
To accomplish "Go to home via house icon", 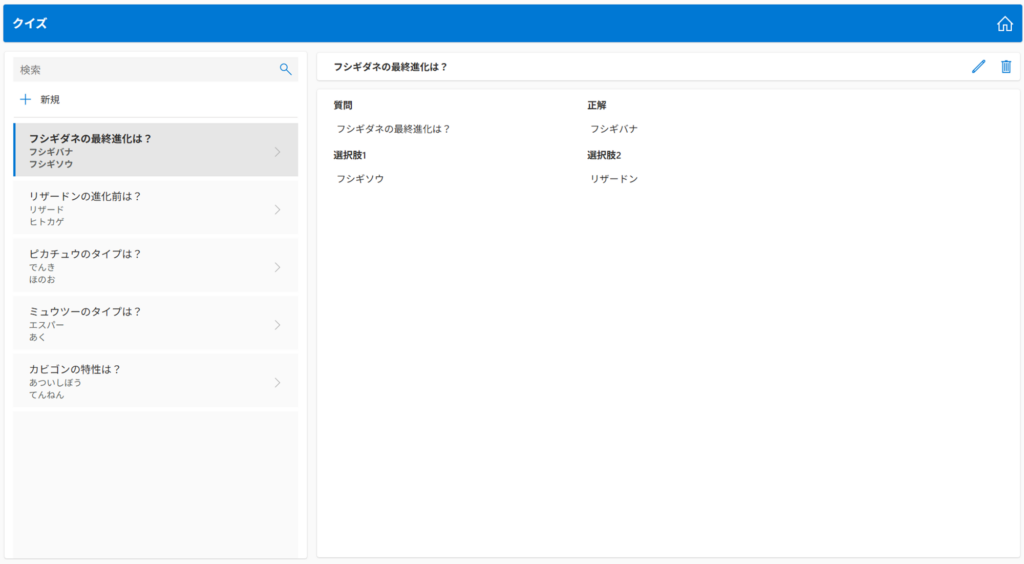I will click(x=1004, y=24).
